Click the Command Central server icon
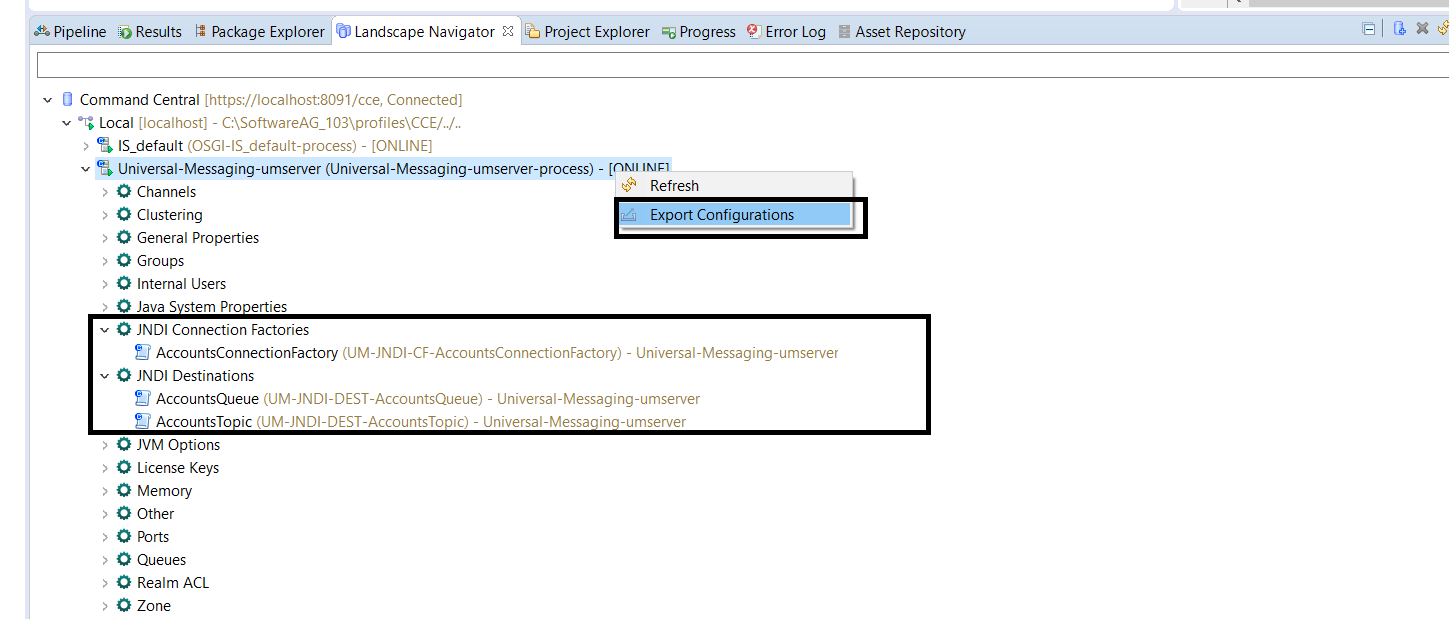Viewport: 1449px width, 619px height. [67, 100]
